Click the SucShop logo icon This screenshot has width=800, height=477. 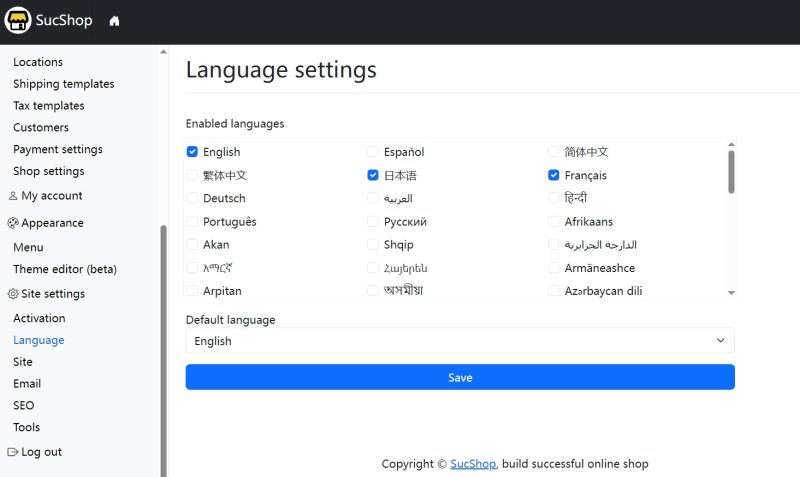click(18, 21)
